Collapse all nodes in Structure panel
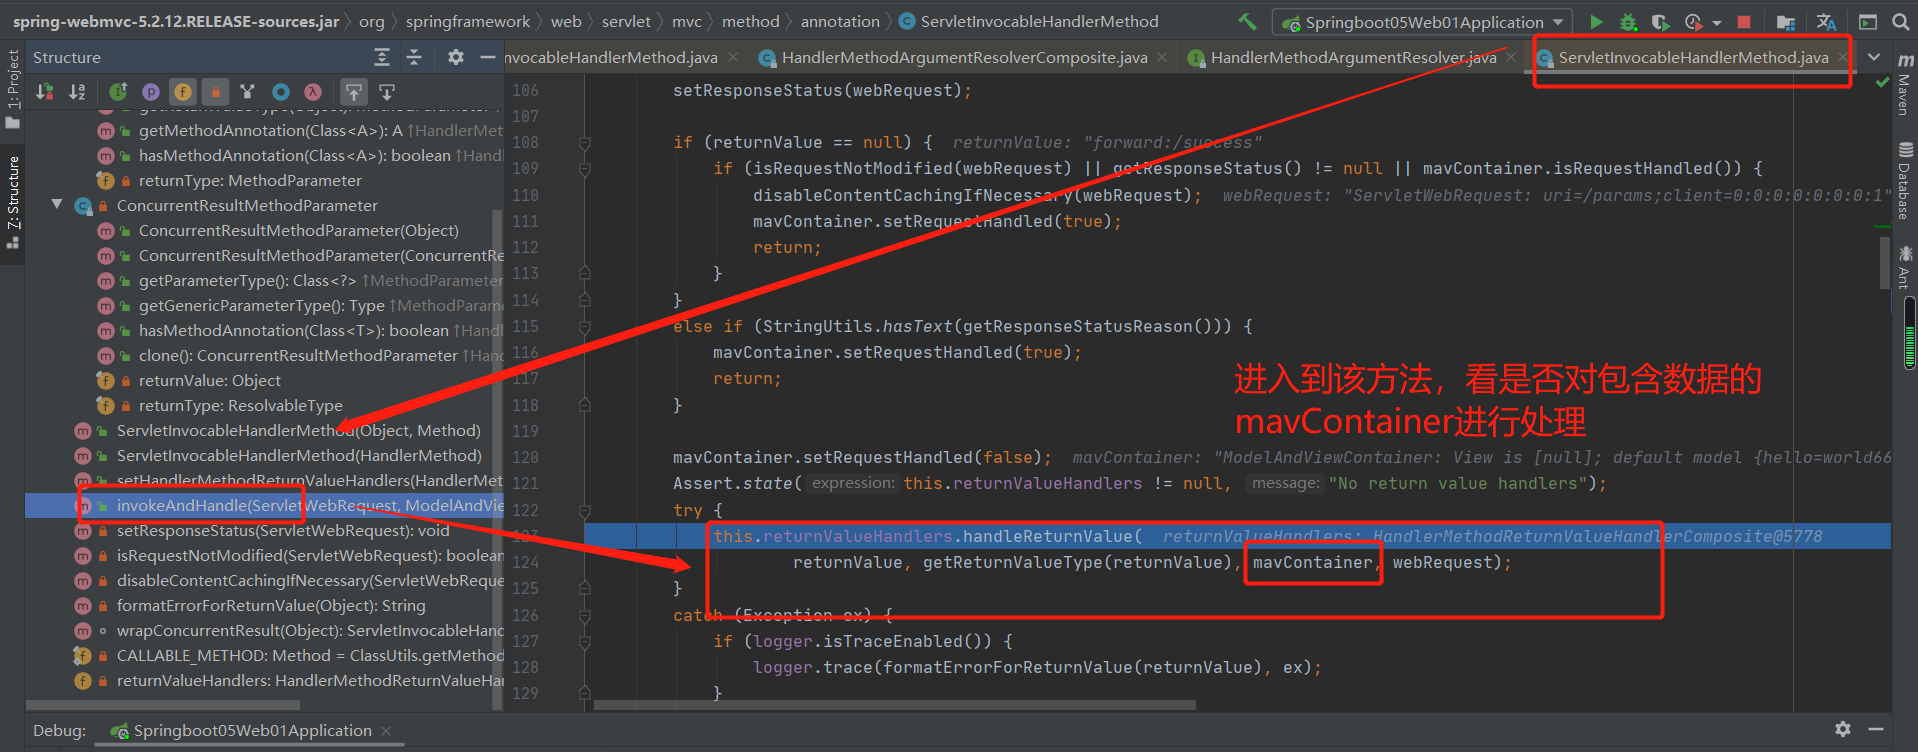1918x752 pixels. click(414, 57)
